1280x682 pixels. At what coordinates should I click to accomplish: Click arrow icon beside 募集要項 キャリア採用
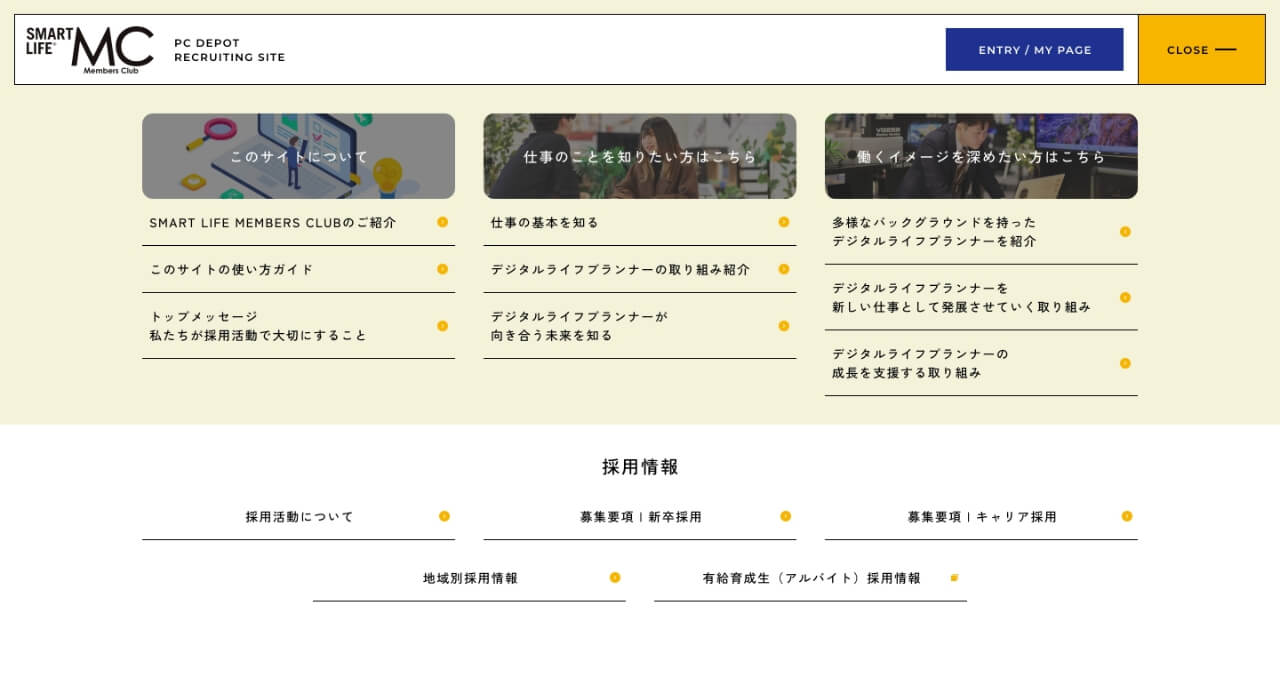(x=1126, y=516)
